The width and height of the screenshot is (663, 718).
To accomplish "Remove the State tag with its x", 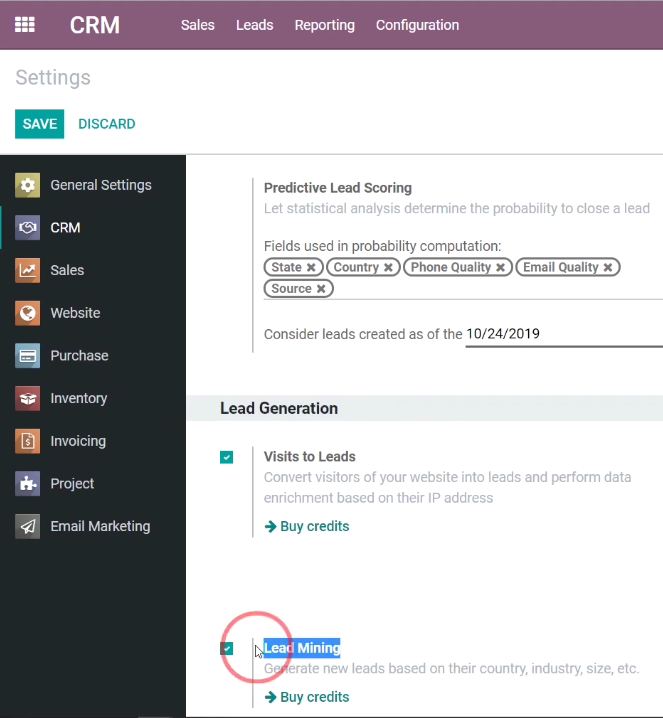I will pyautogui.click(x=311, y=267).
